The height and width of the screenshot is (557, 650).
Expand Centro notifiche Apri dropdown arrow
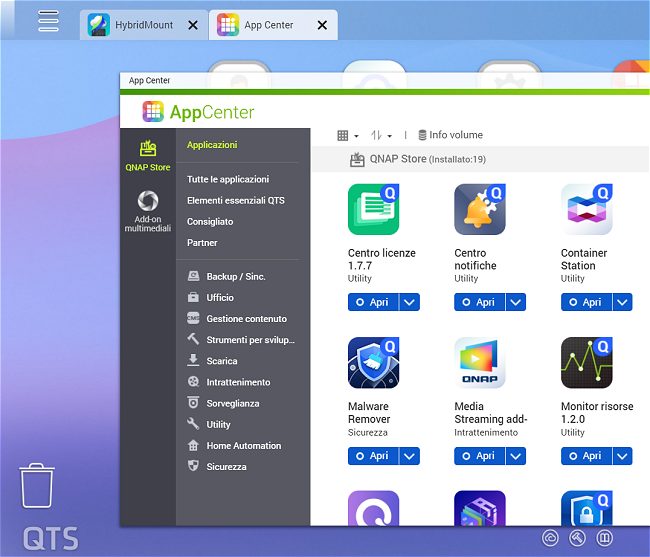click(516, 302)
